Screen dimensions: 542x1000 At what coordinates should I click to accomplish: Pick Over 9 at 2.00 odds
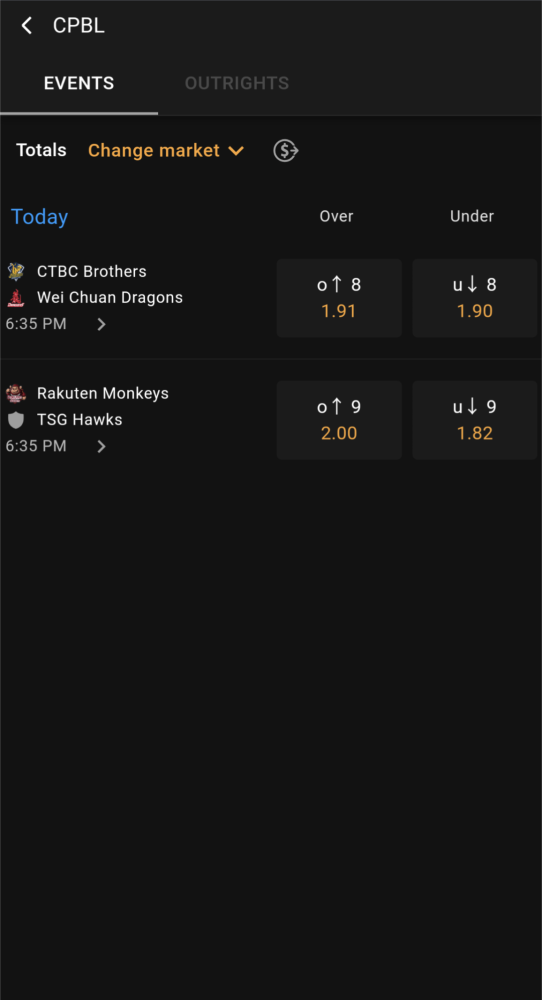(339, 420)
